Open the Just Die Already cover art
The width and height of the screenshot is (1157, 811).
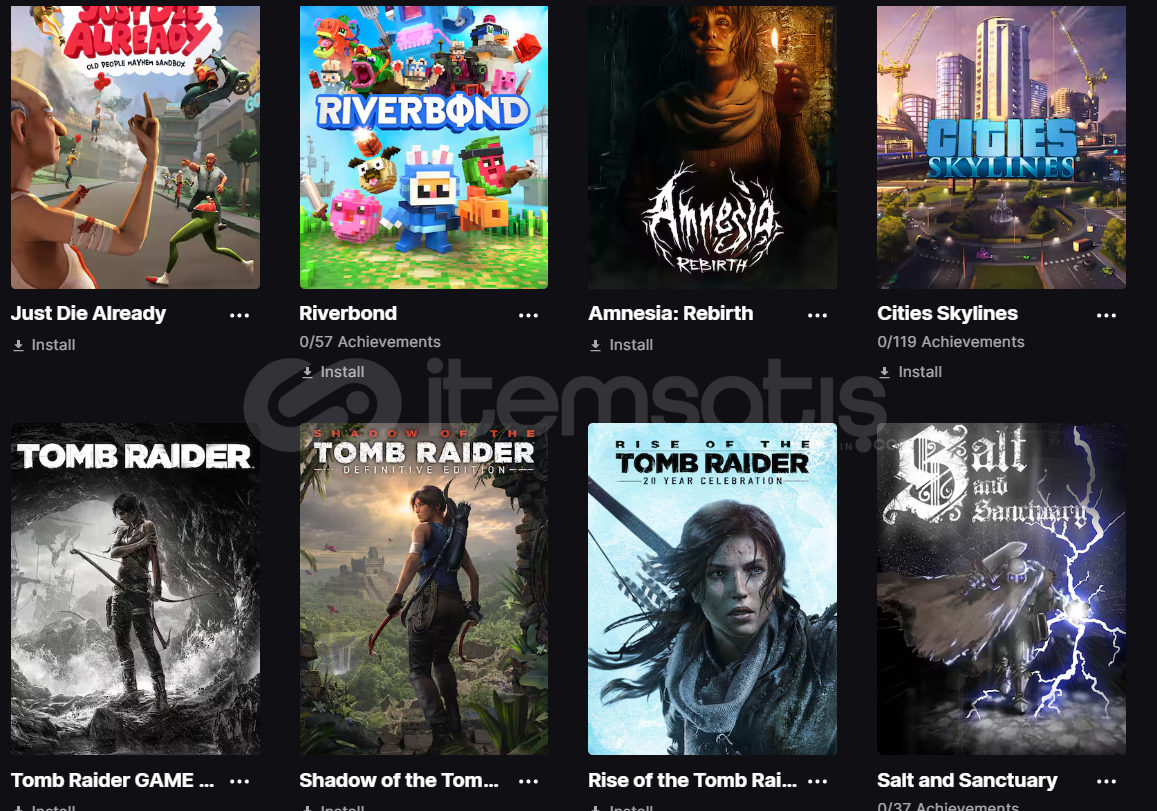[x=135, y=147]
